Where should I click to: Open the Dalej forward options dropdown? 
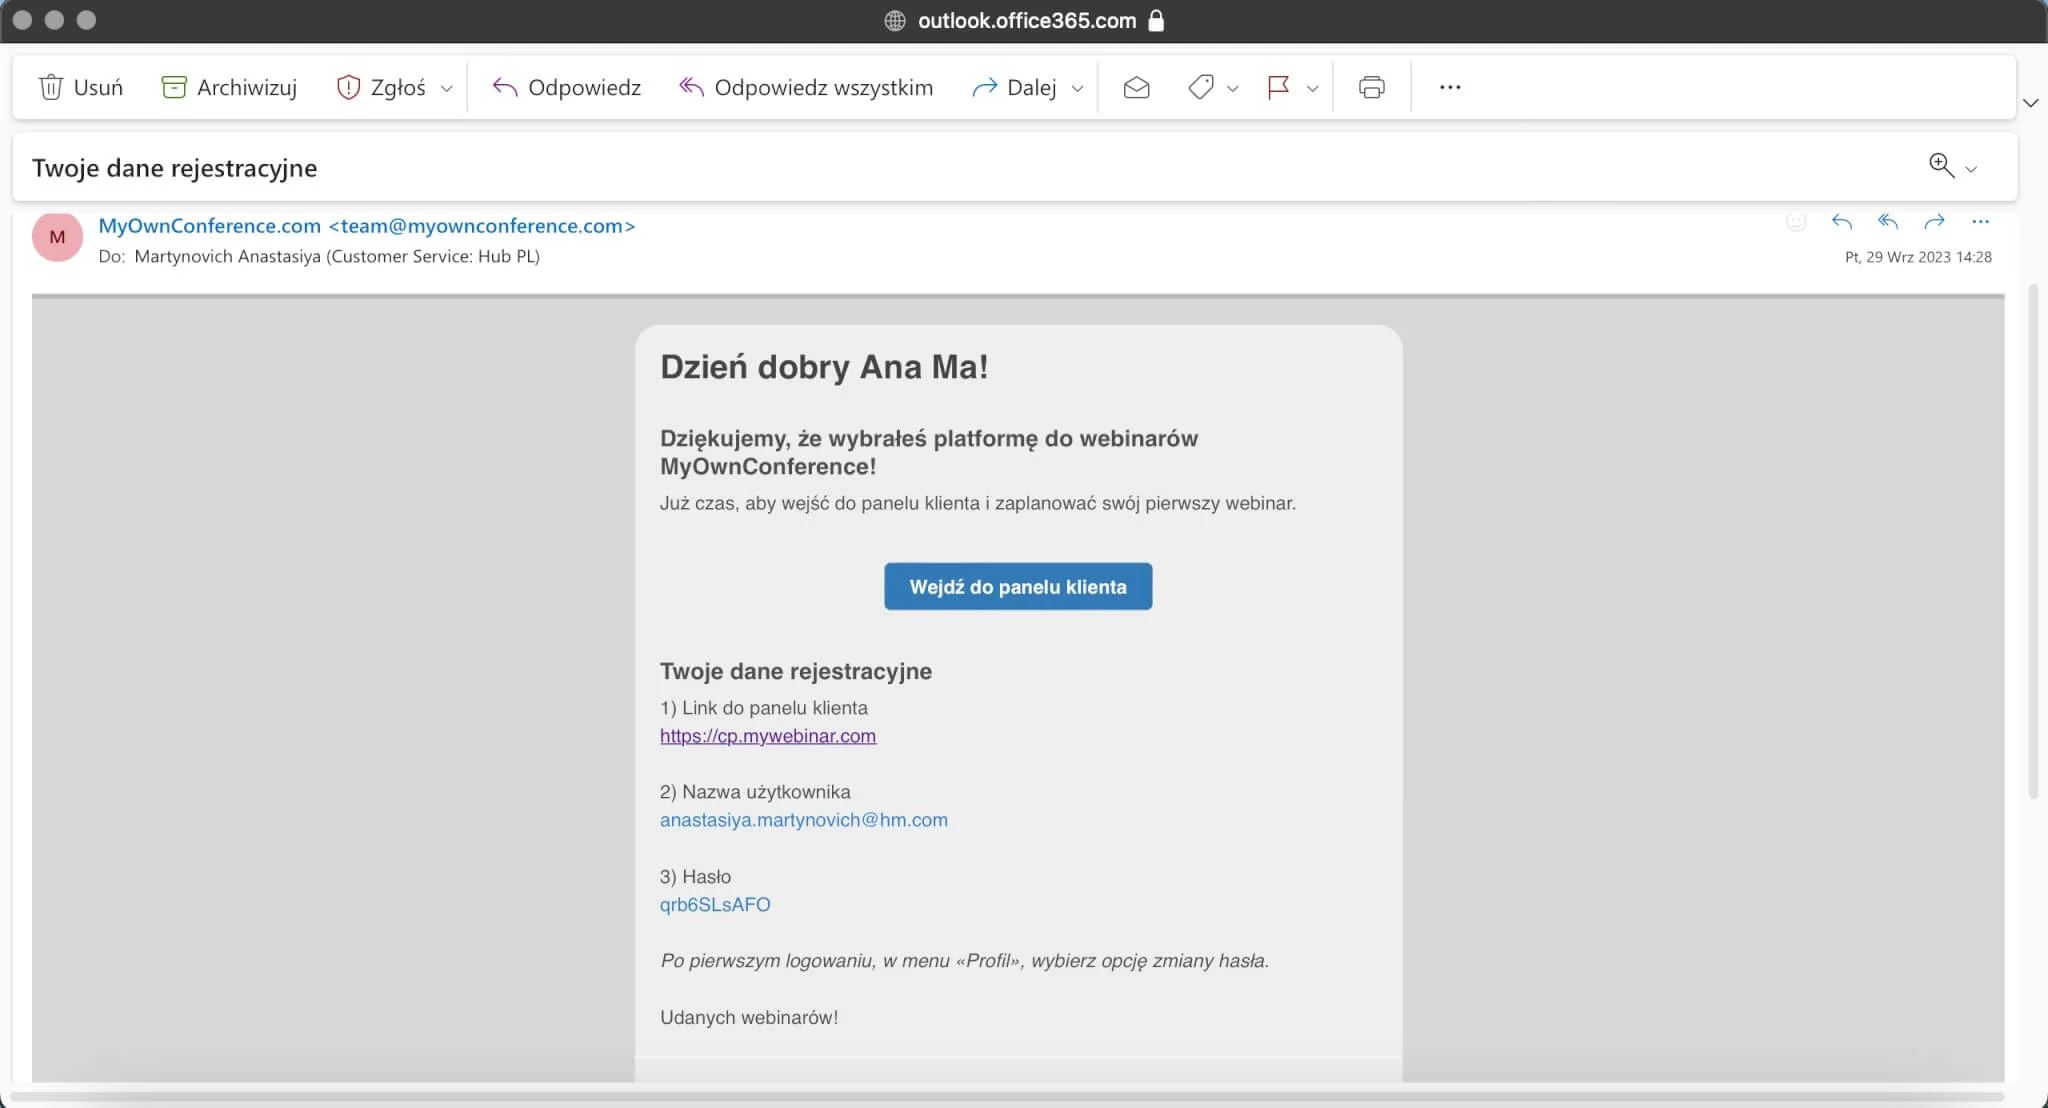tap(1077, 88)
